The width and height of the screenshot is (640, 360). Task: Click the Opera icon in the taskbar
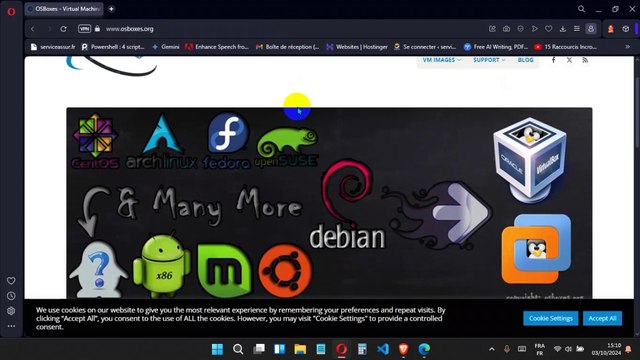(x=342, y=349)
